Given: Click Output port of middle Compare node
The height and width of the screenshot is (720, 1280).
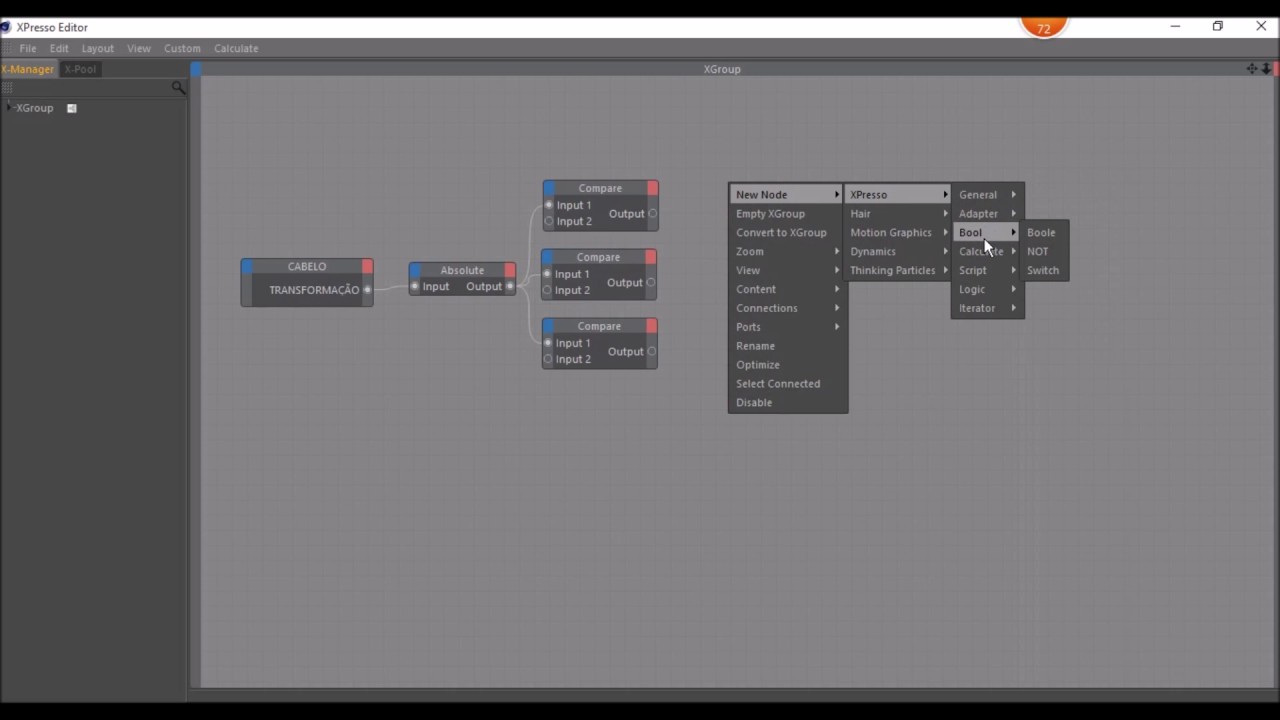Looking at the screenshot, I should 651,282.
